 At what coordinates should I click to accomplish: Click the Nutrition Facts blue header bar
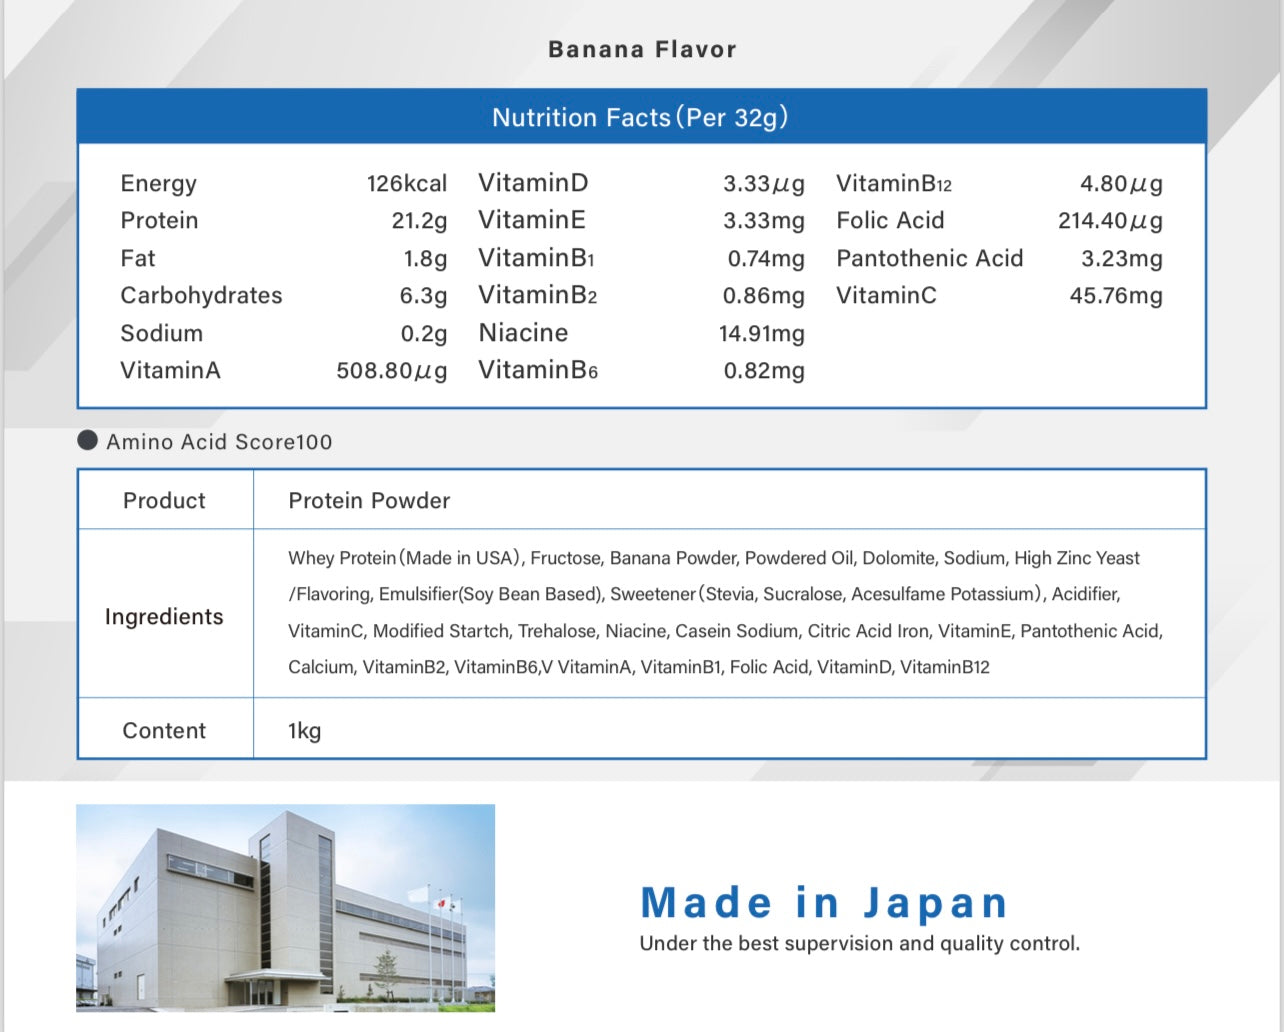pyautogui.click(x=641, y=118)
